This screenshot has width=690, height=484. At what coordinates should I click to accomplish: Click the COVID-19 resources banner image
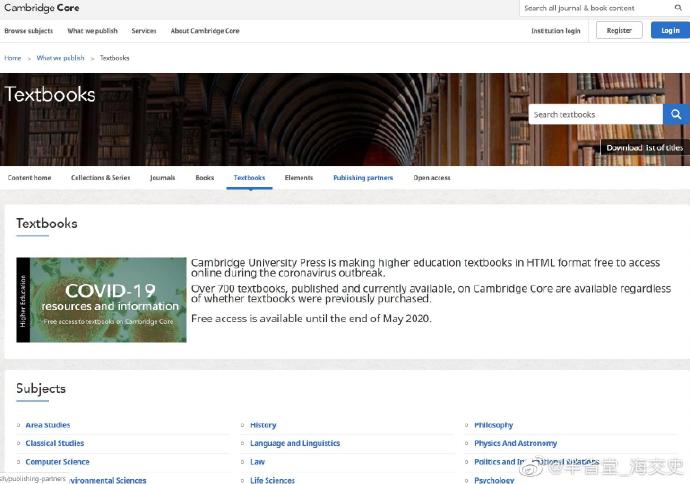coord(102,300)
